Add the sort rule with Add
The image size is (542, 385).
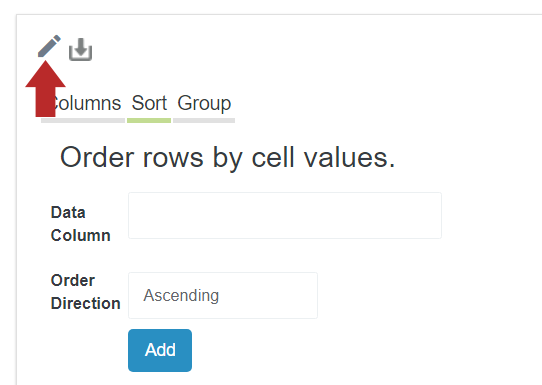(160, 350)
